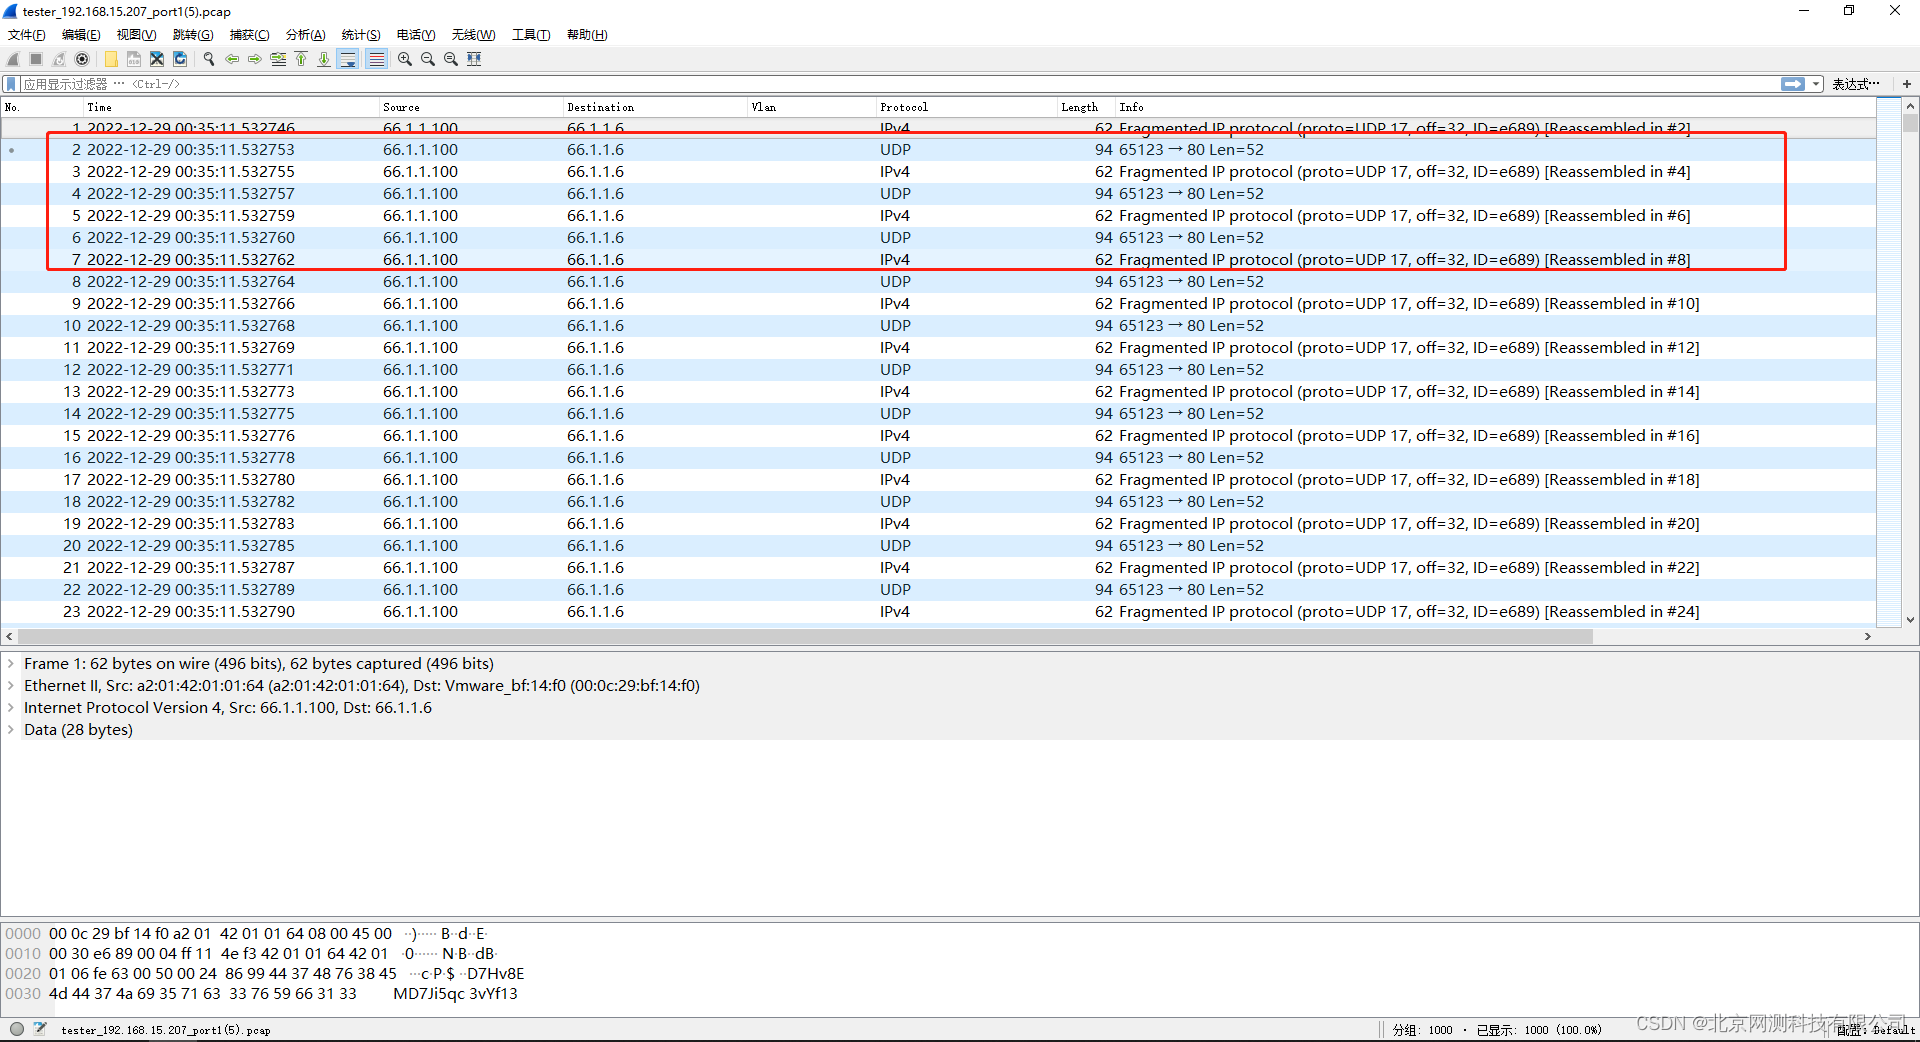Click the Resize columns to fit icon
The width and height of the screenshot is (1920, 1042).
tap(474, 59)
